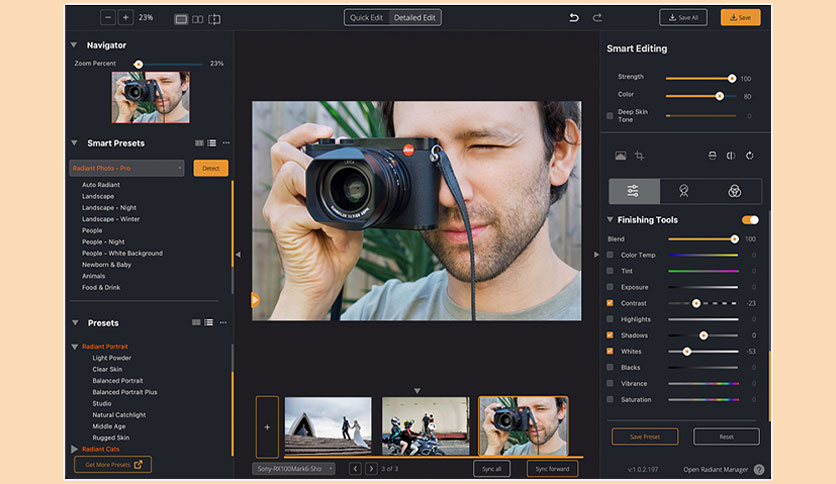
Task: Click the zoom in plus button
Action: 126,18
